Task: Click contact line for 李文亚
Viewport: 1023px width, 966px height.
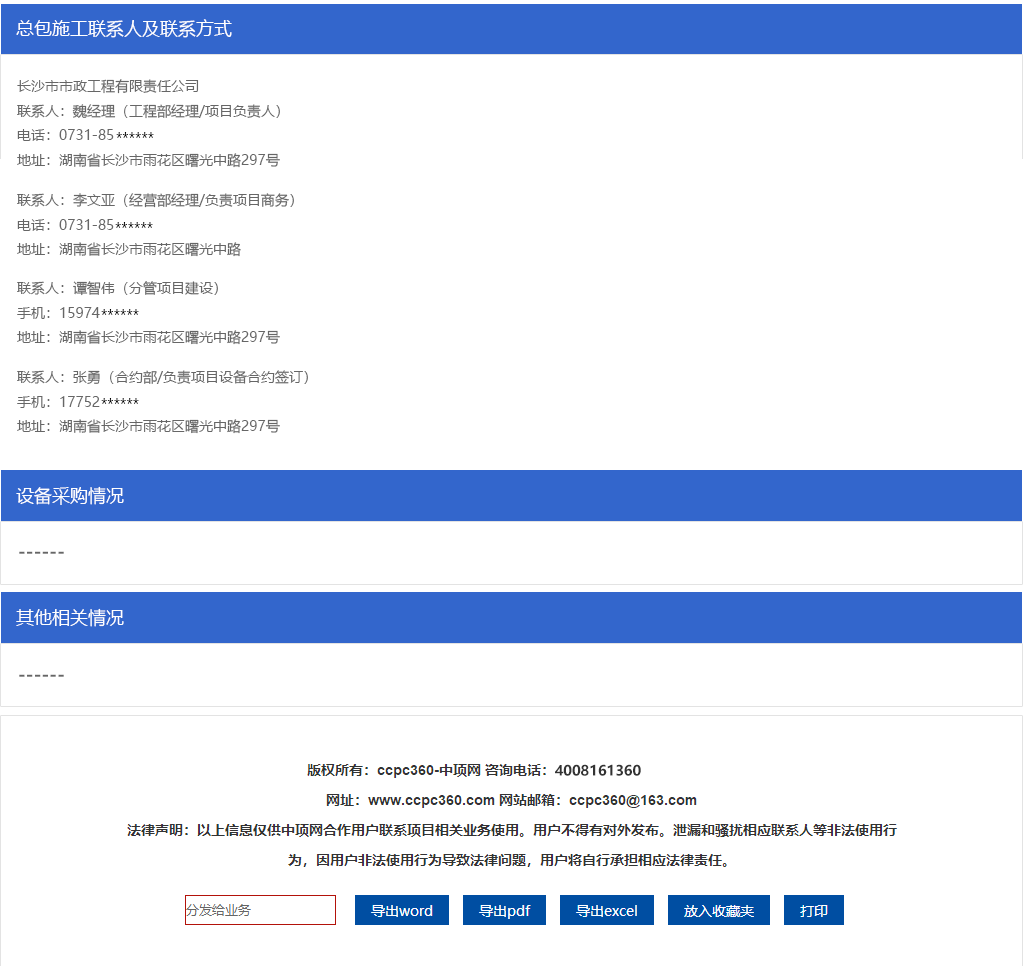Action: 158,200
